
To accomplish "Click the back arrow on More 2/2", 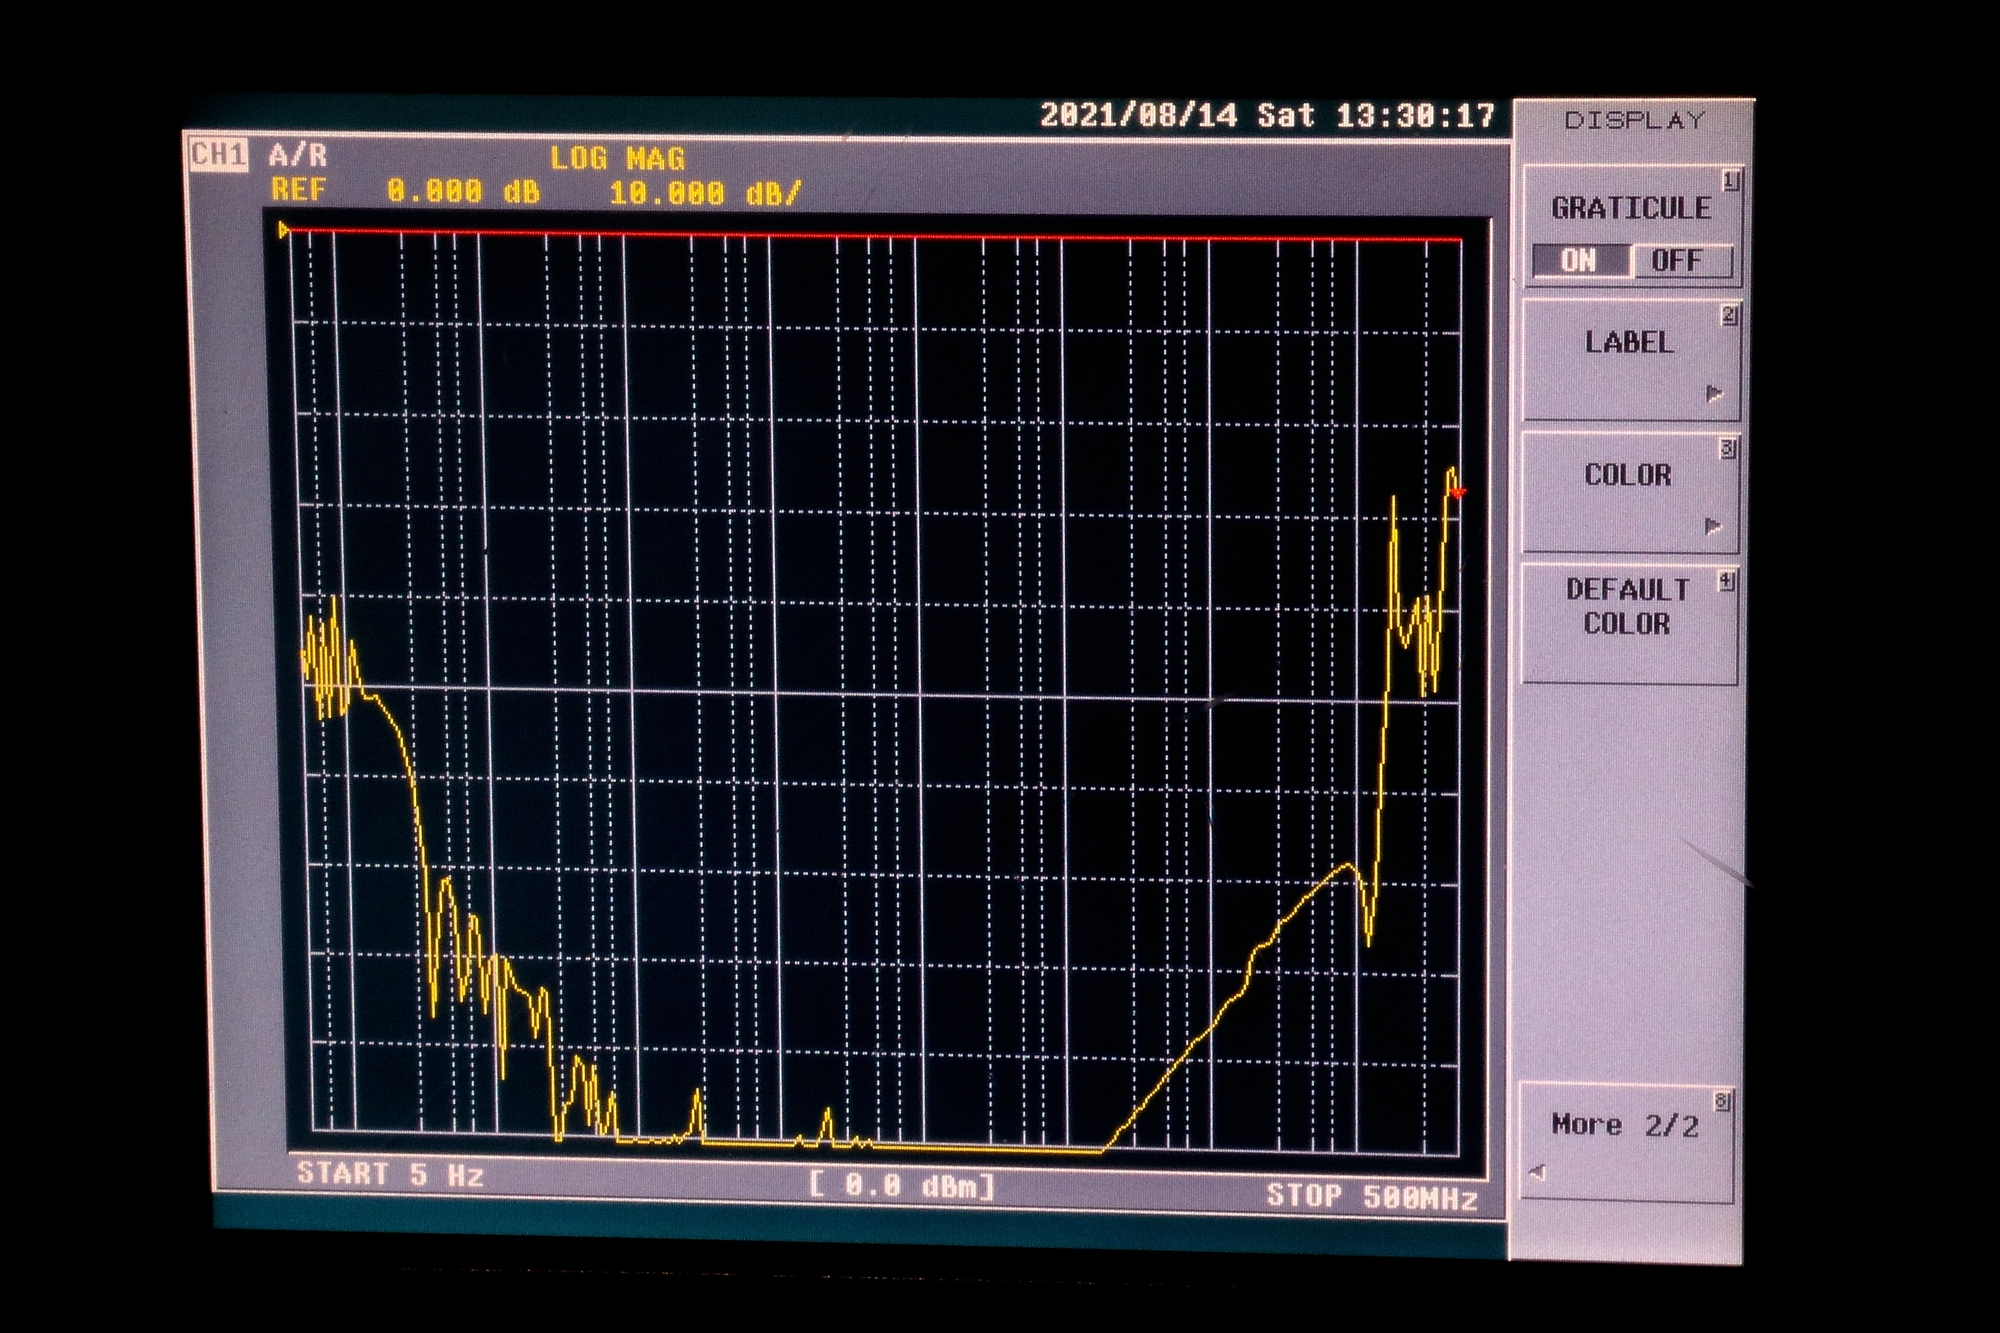I will click(1538, 1172).
